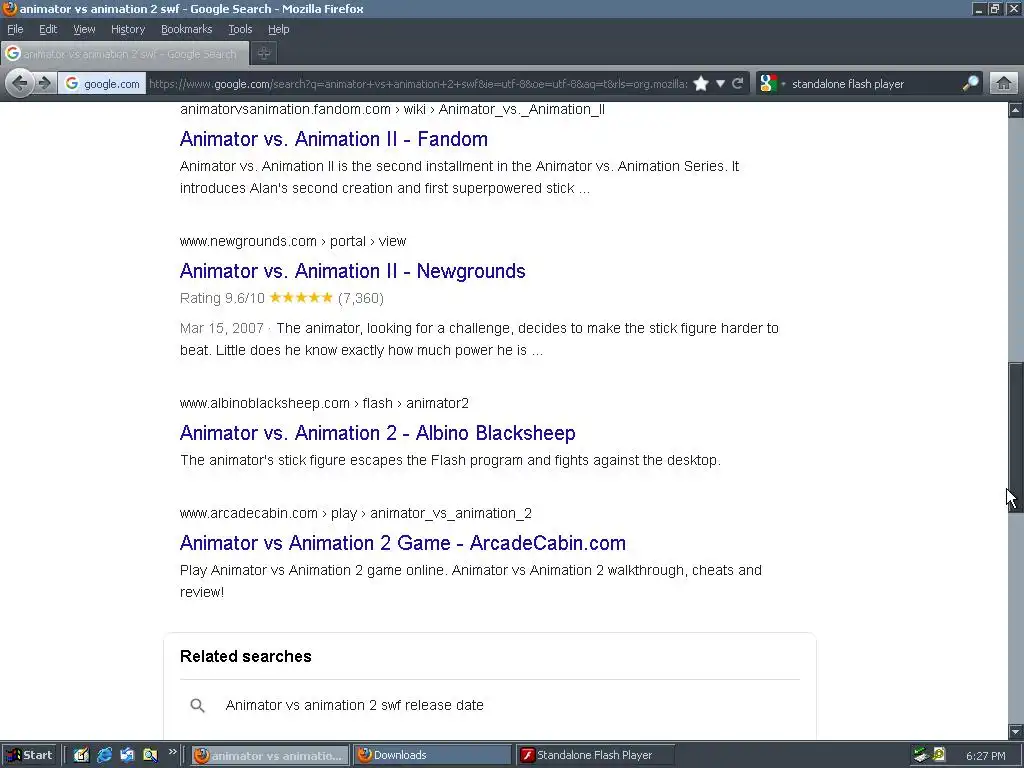Click the scrollbar up arrow
The image size is (1024, 768).
pos(1016,110)
